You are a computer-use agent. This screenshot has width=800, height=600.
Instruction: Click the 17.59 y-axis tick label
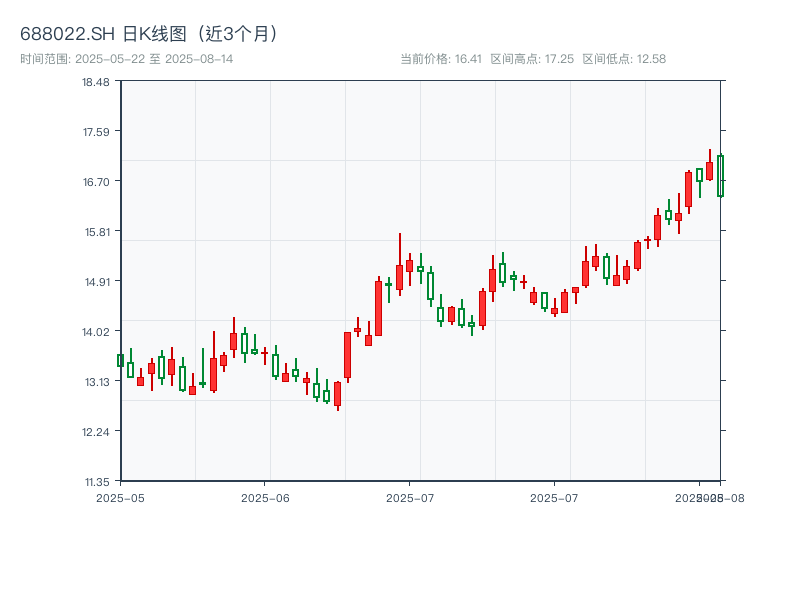[96, 131]
